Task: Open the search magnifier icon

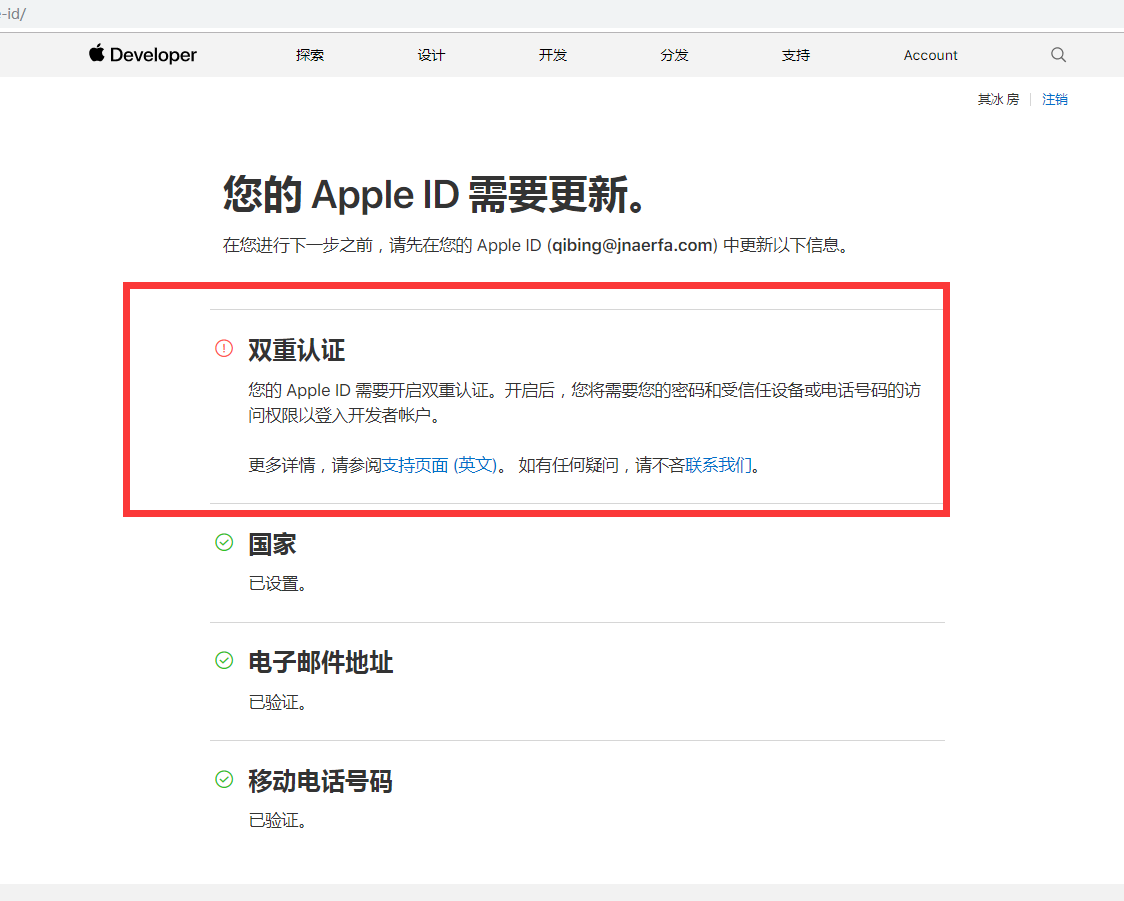Action: tap(1058, 55)
